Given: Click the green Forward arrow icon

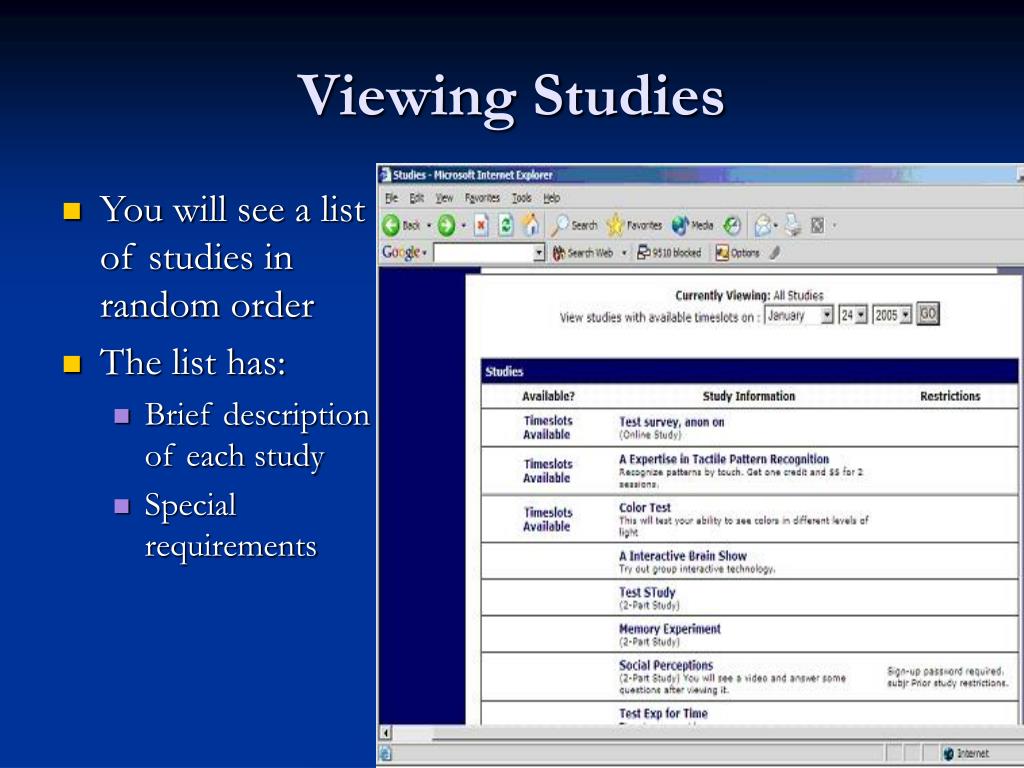Looking at the screenshot, I should pos(446,226).
